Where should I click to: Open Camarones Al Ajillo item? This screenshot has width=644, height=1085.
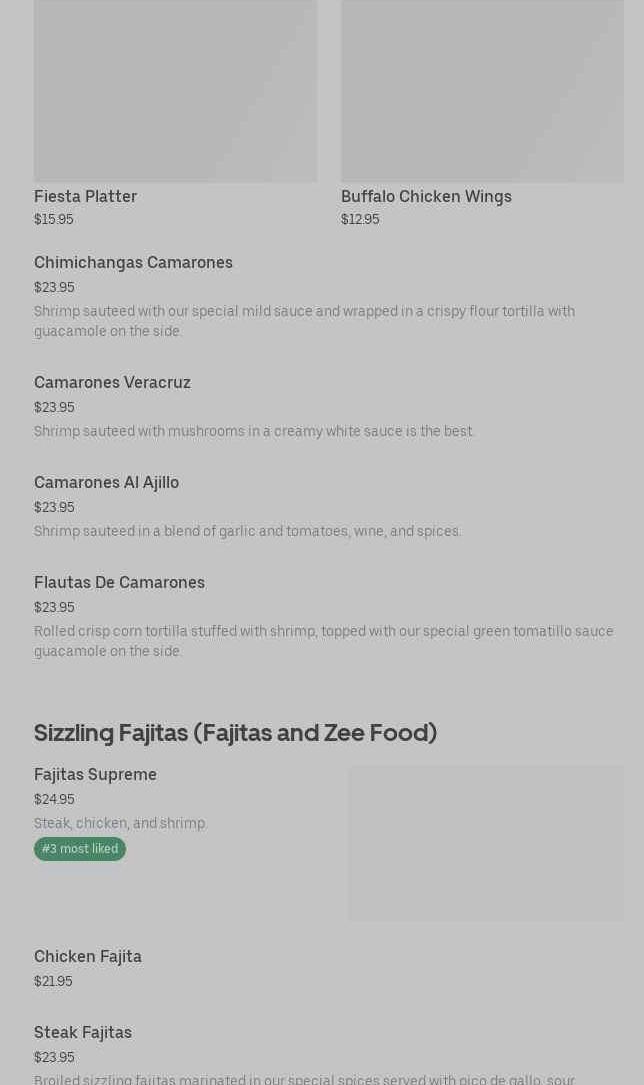(x=106, y=482)
